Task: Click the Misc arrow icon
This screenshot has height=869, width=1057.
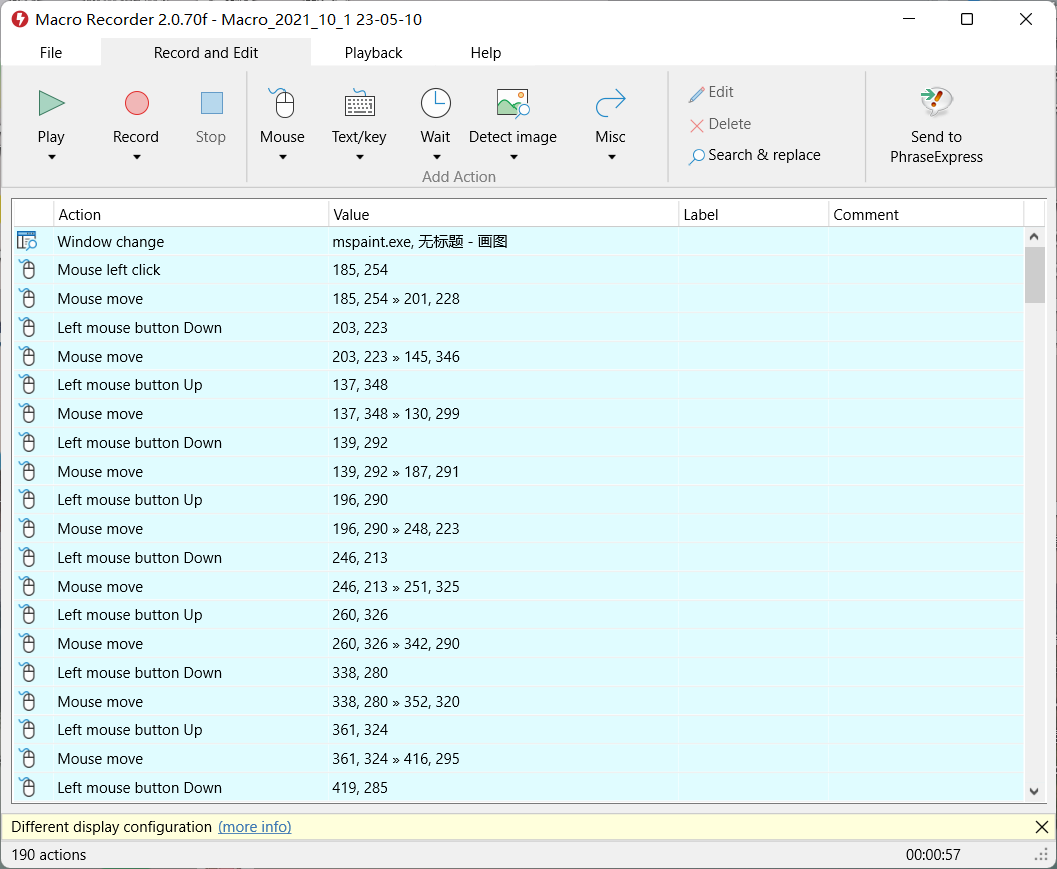Action: pos(610,103)
